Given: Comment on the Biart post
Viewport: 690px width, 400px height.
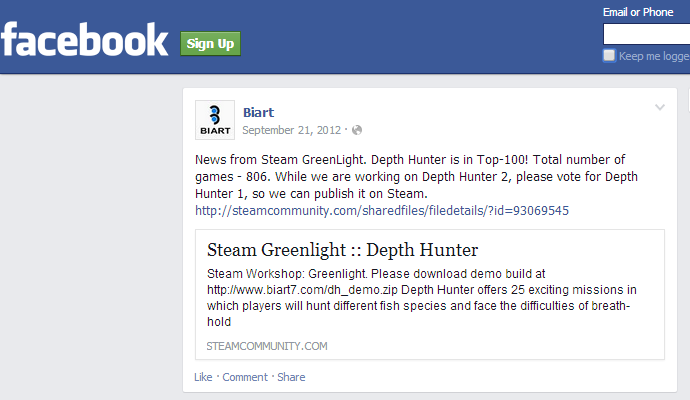Looking at the screenshot, I should coord(245,377).
